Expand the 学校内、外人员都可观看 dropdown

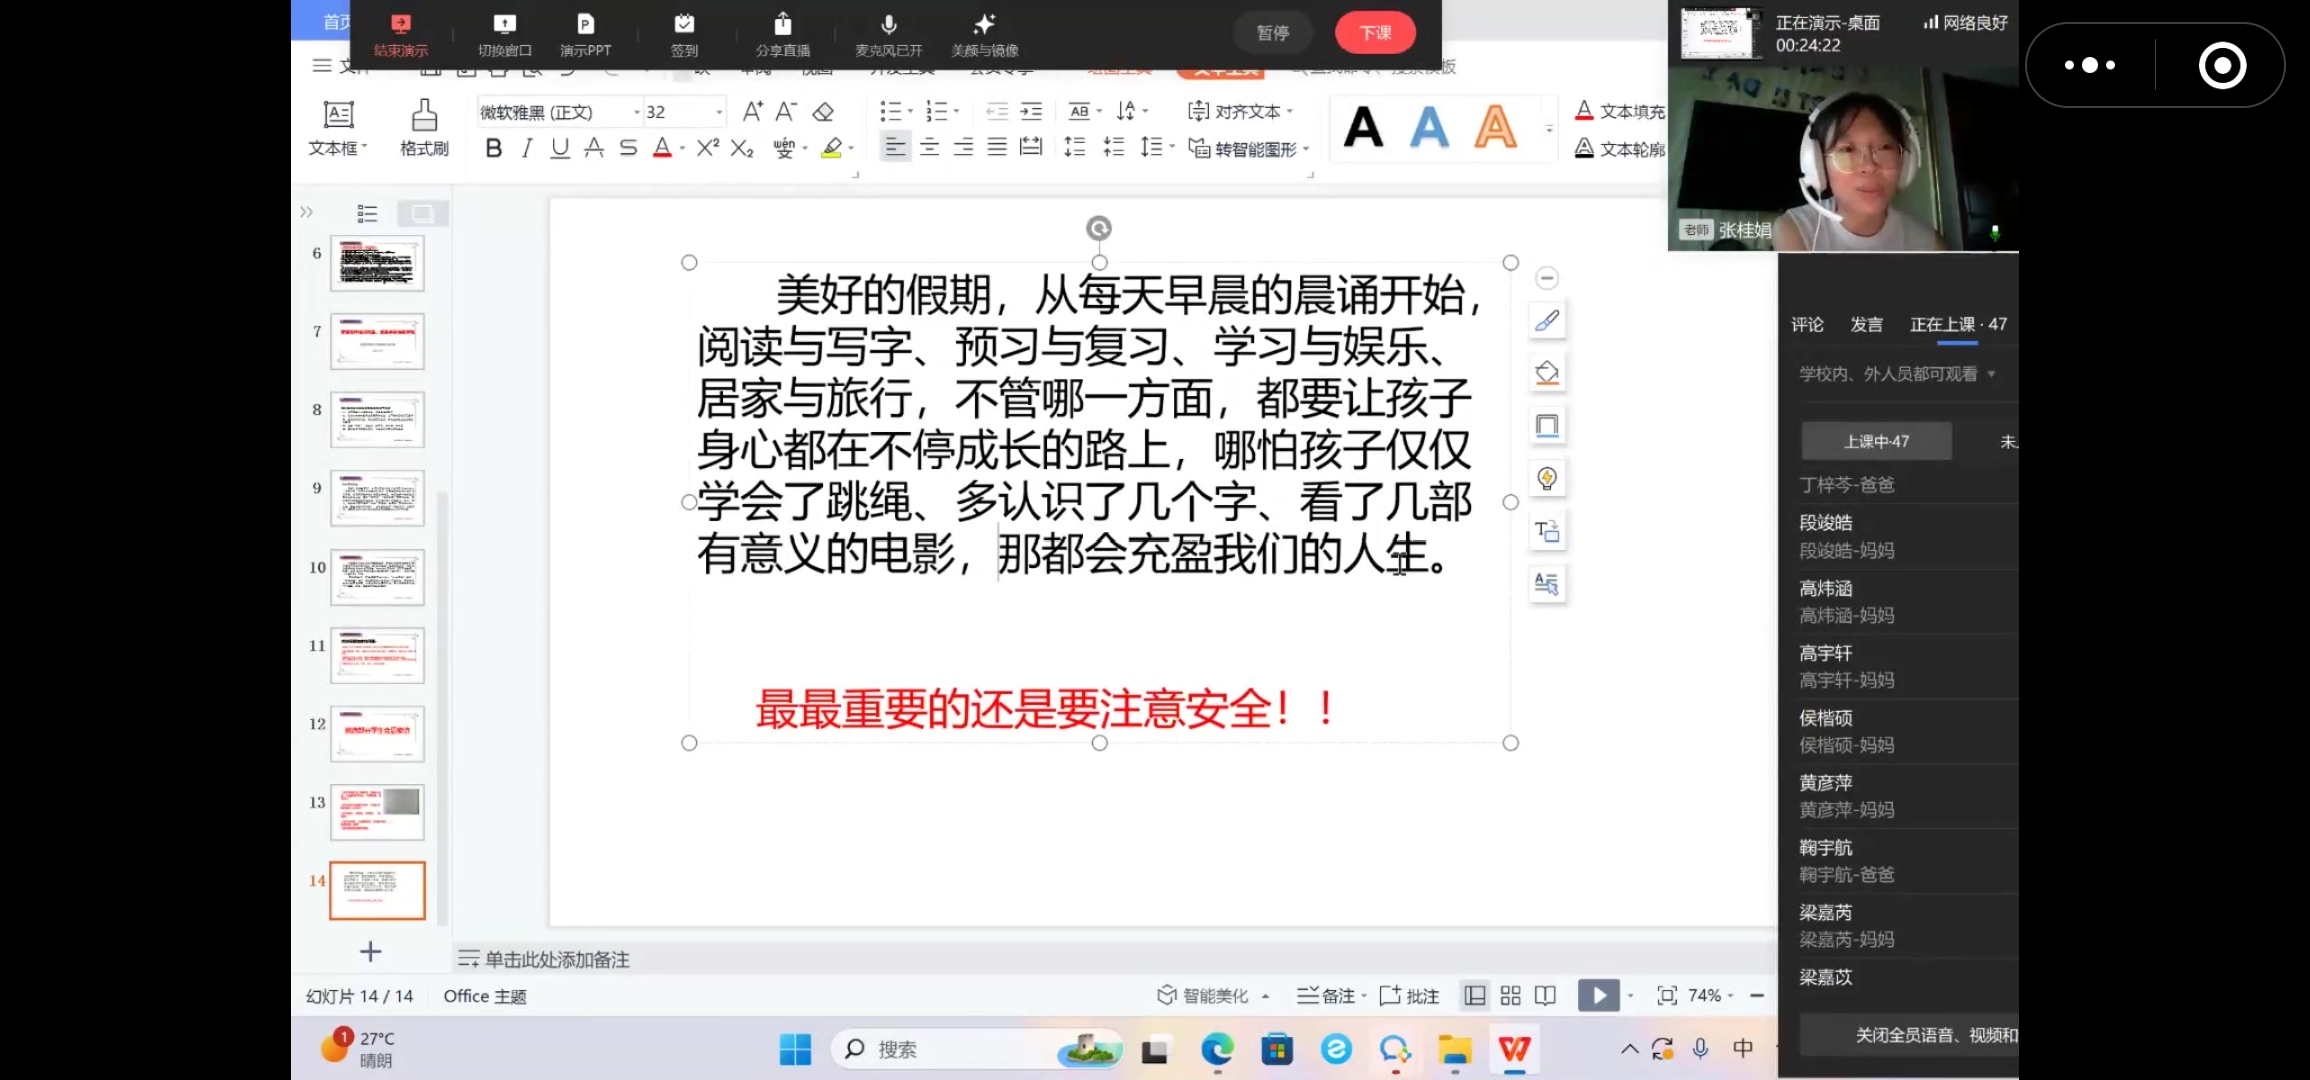[x=1897, y=374]
